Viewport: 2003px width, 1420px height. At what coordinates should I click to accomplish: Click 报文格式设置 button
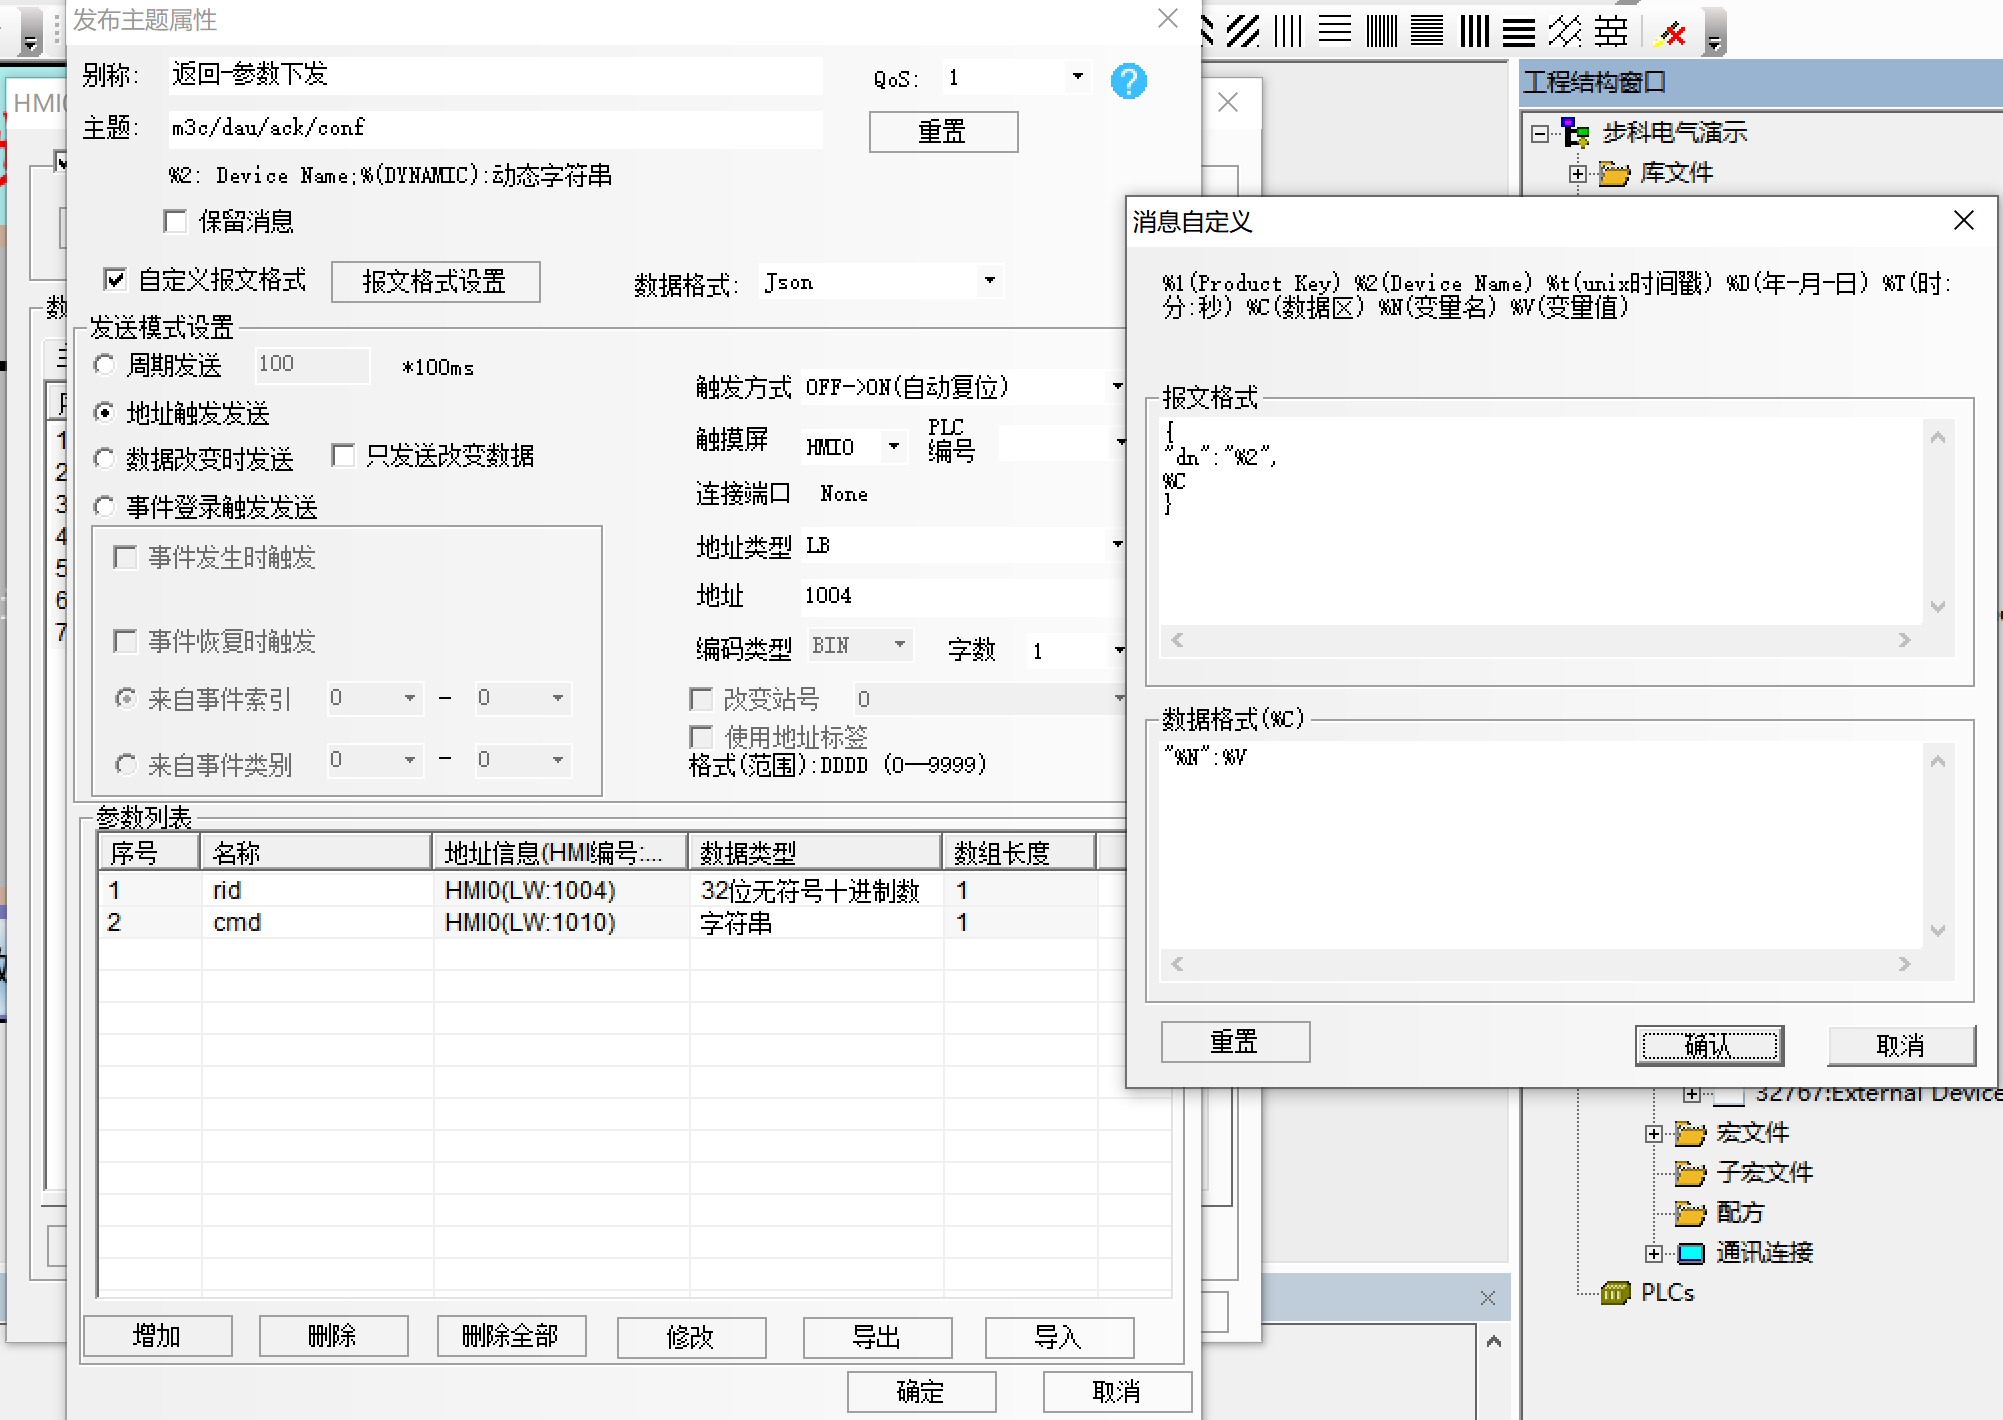pyautogui.click(x=435, y=282)
